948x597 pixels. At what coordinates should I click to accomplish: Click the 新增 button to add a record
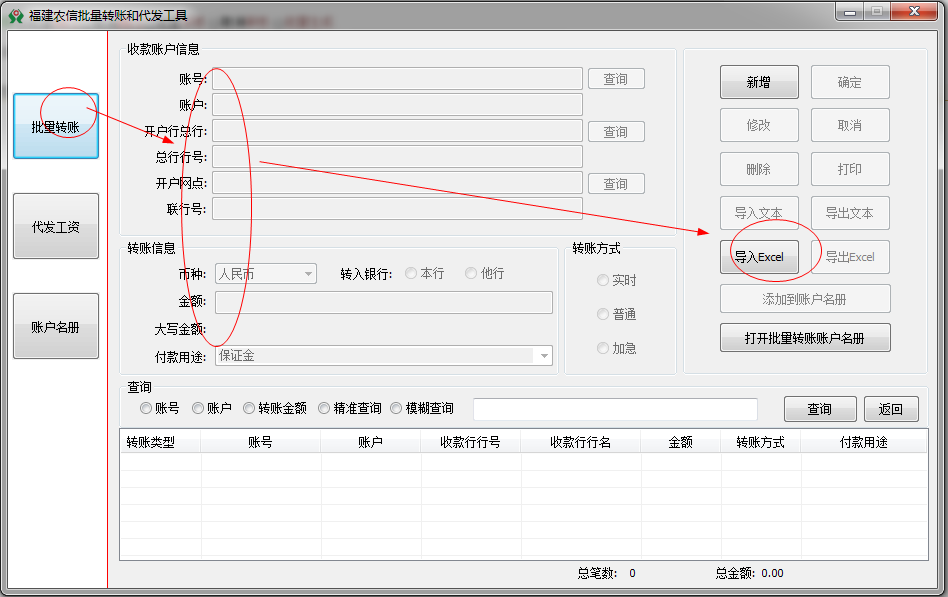click(759, 81)
